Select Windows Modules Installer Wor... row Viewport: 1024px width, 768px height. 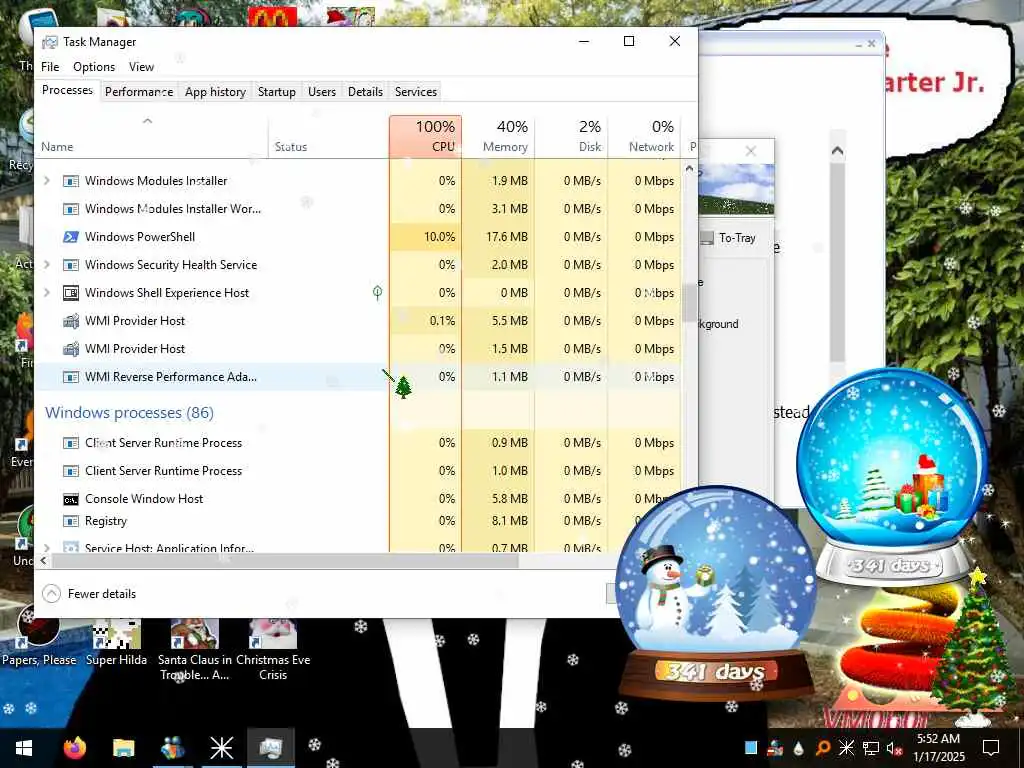pyautogui.click(x=358, y=209)
